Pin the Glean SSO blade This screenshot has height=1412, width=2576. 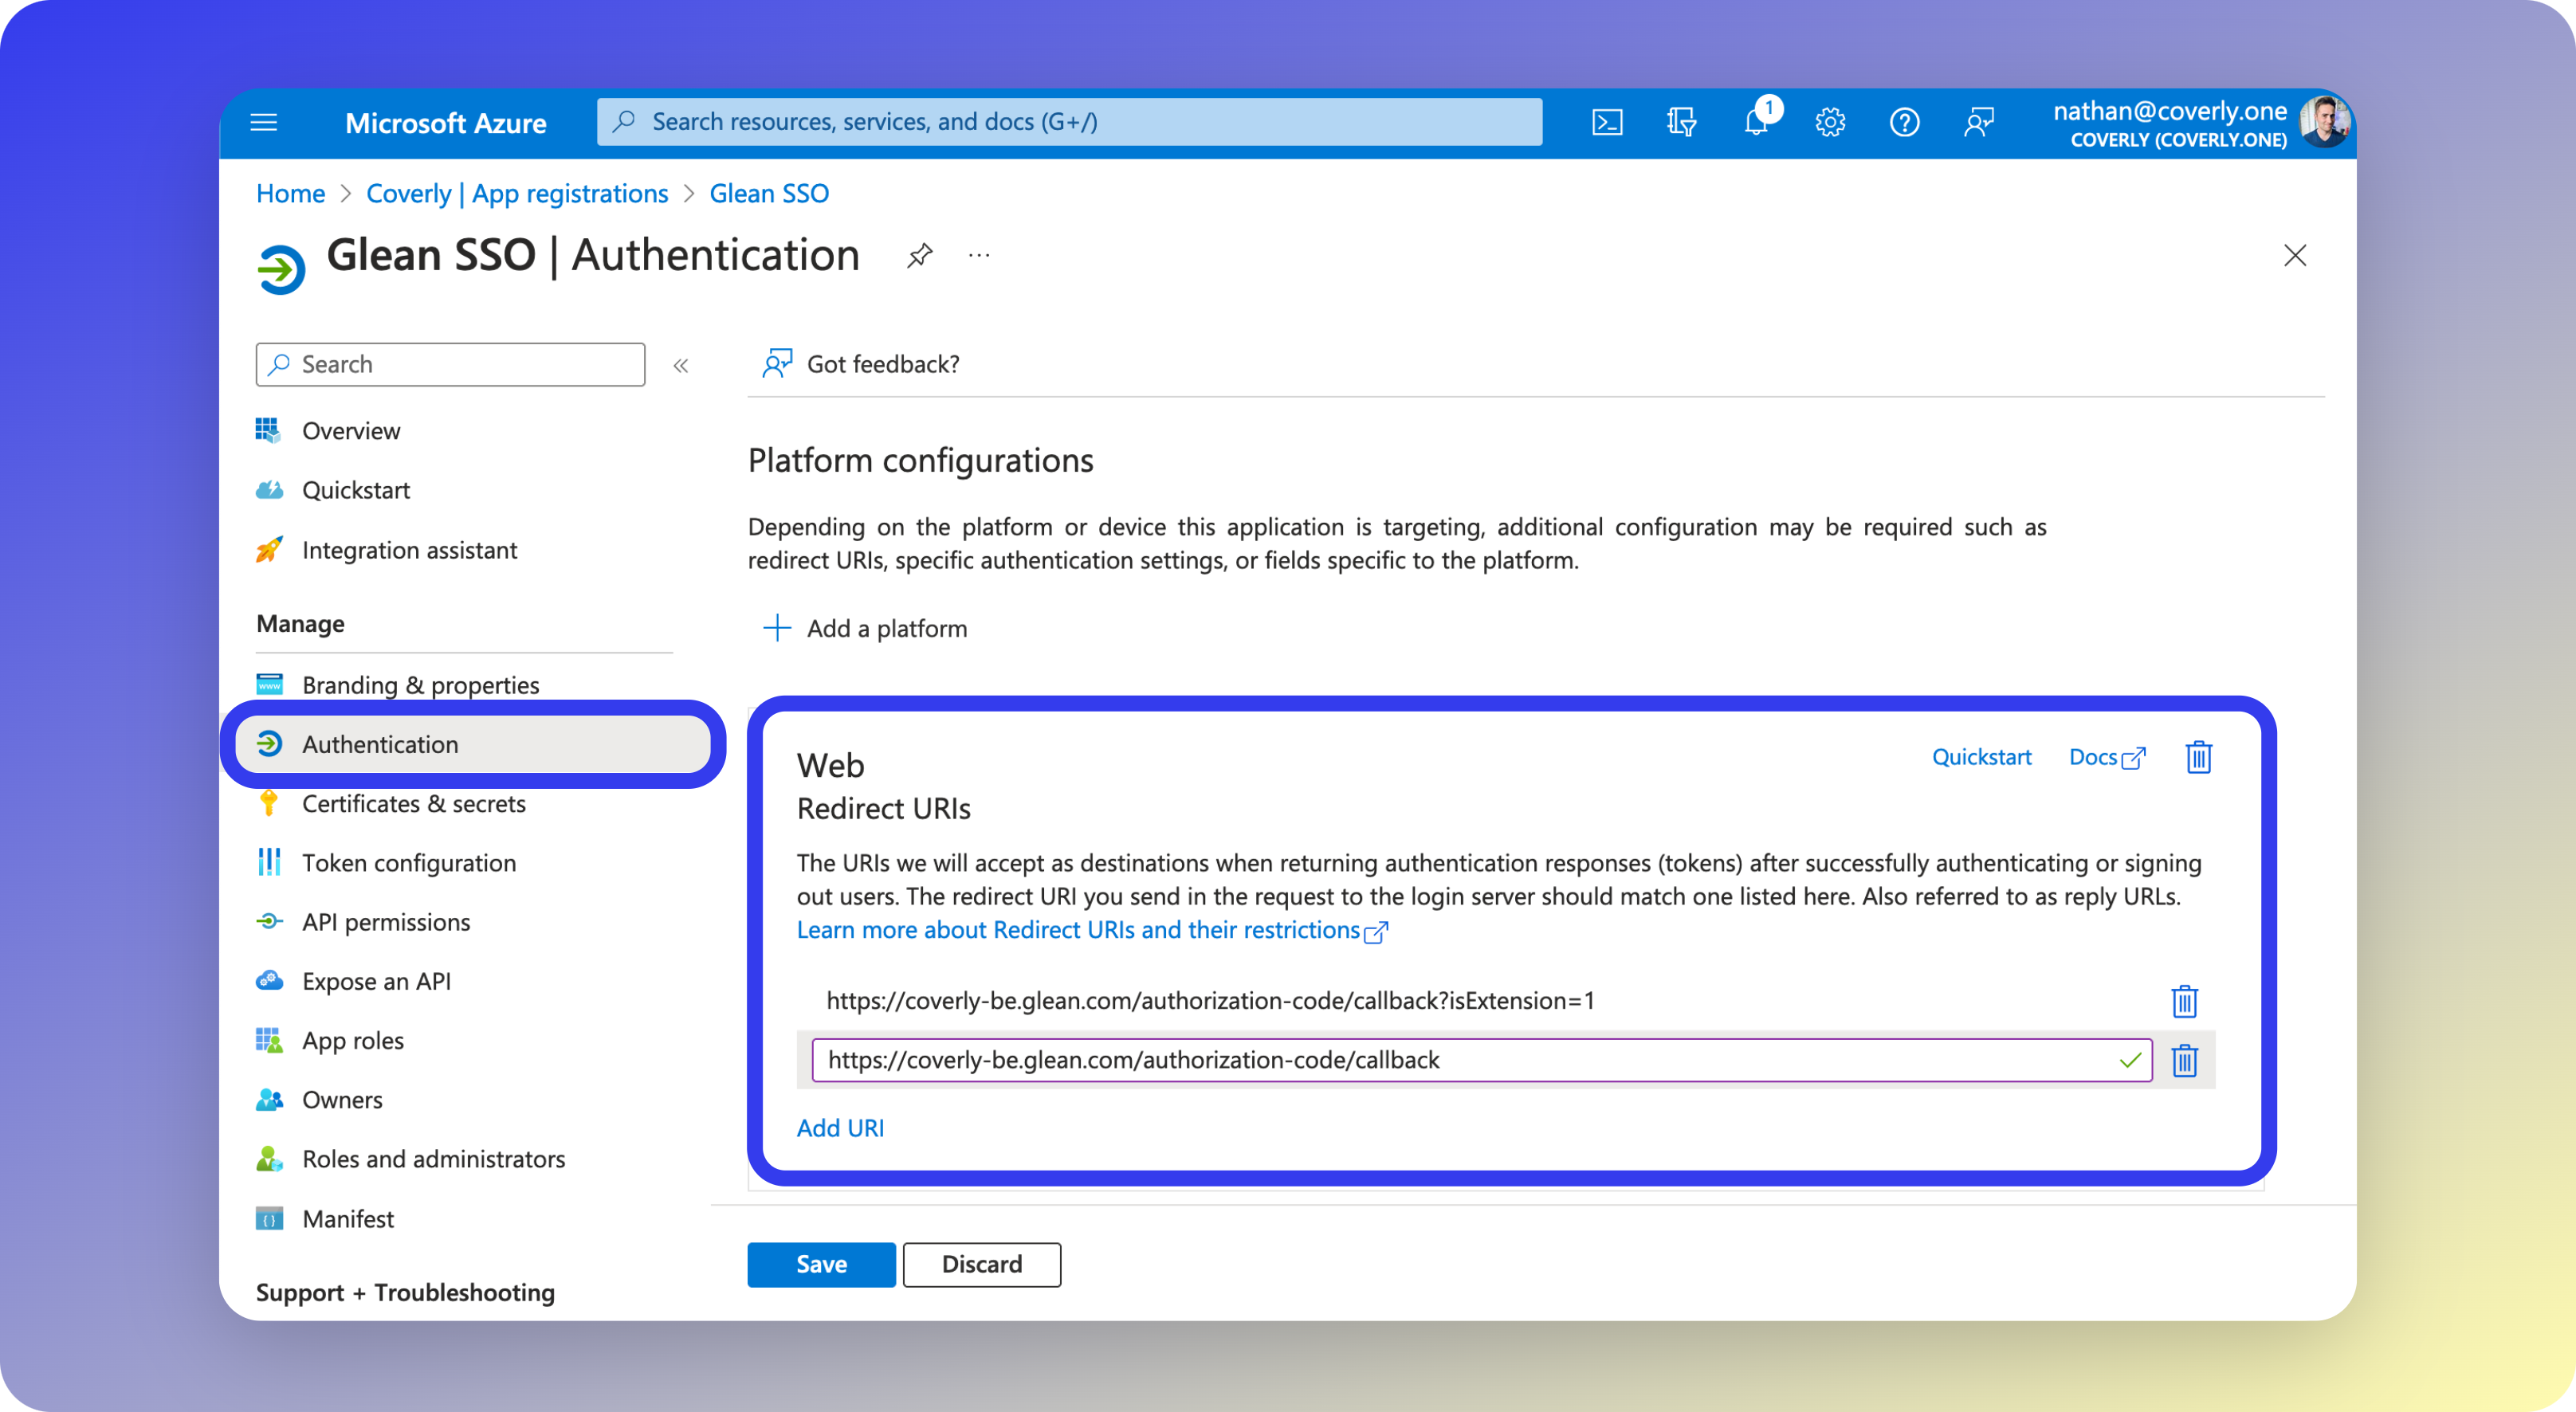tap(919, 255)
